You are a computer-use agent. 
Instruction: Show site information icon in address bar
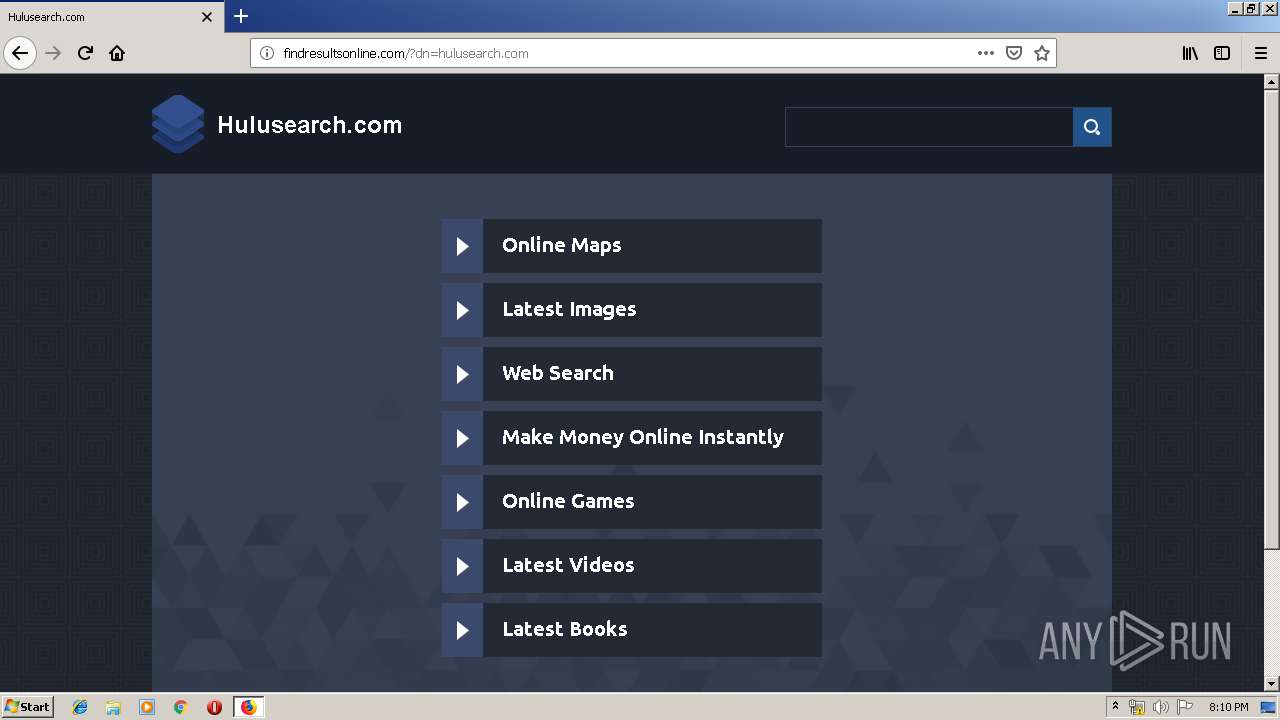coord(267,53)
